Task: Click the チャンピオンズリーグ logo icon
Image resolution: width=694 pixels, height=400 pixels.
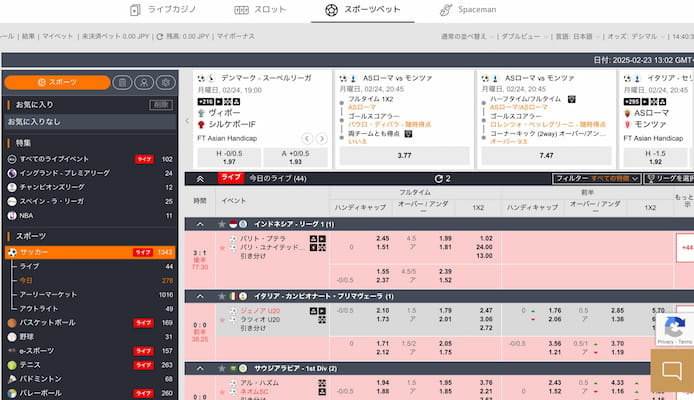Action: [x=12, y=187]
